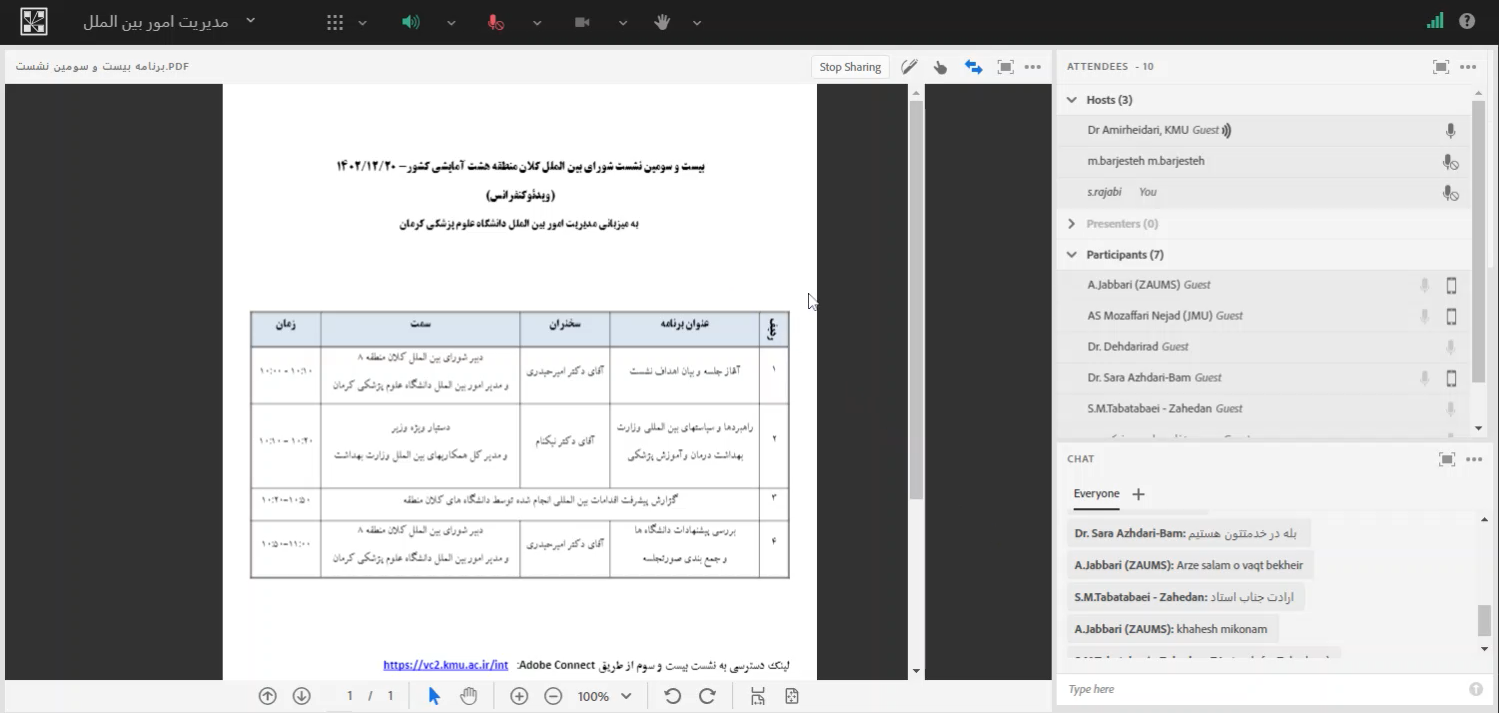
Task: Open the pods grid menu icon
Action: tap(335, 22)
